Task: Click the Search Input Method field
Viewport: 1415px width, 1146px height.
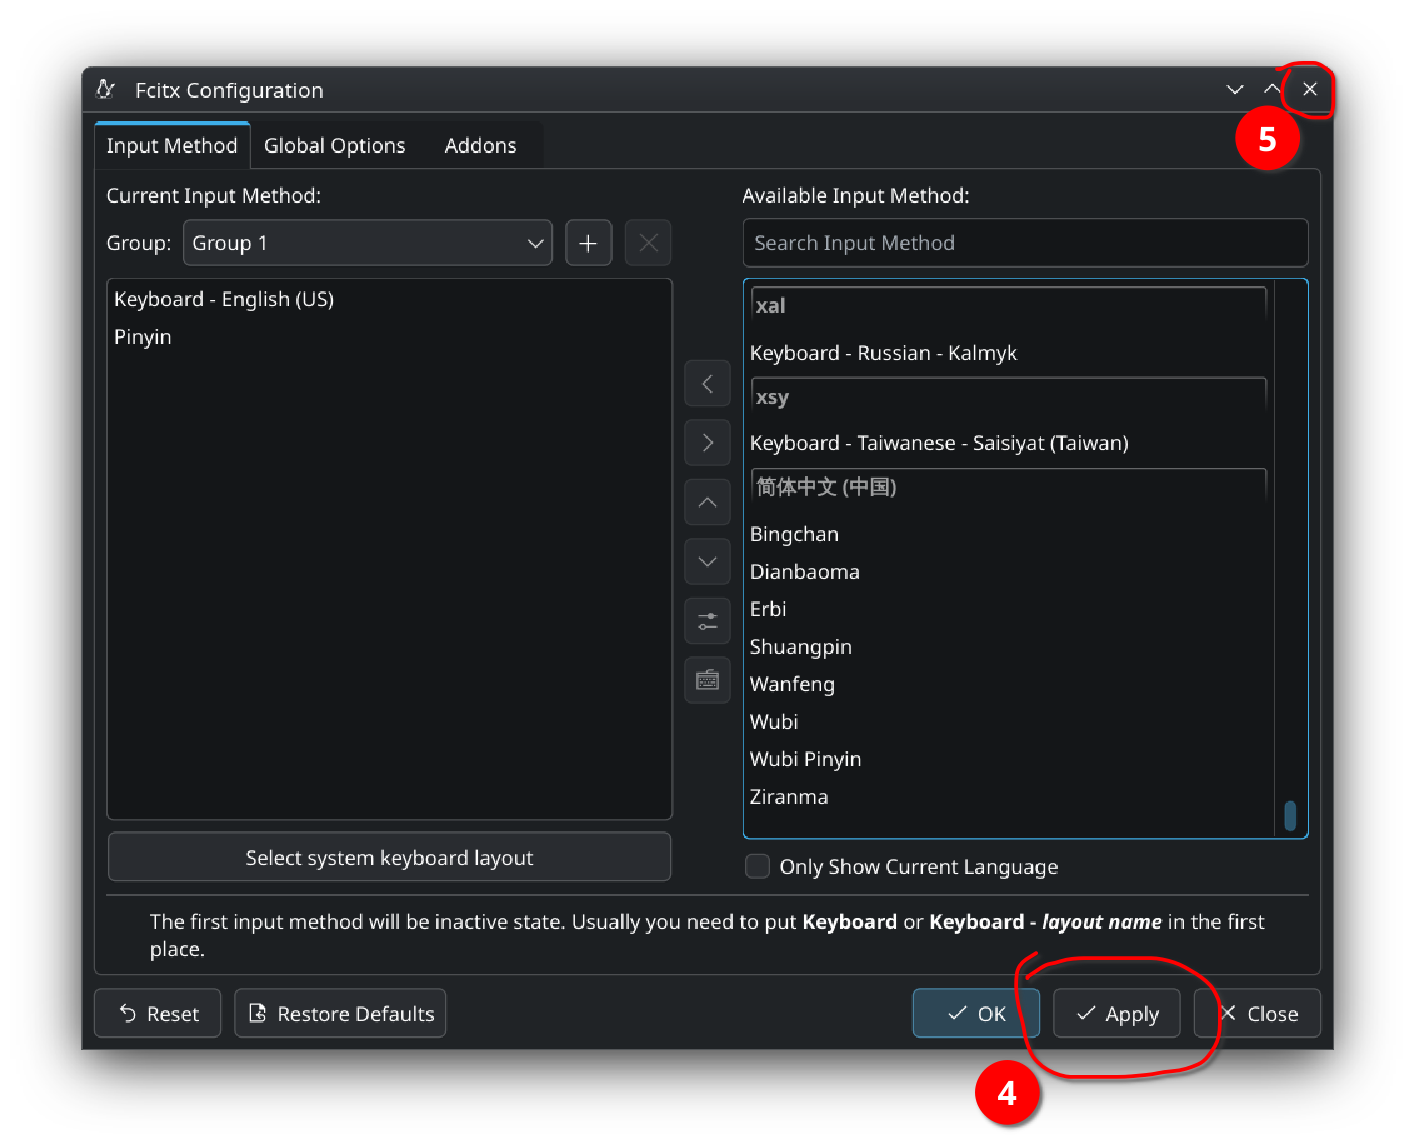Action: coord(1025,243)
